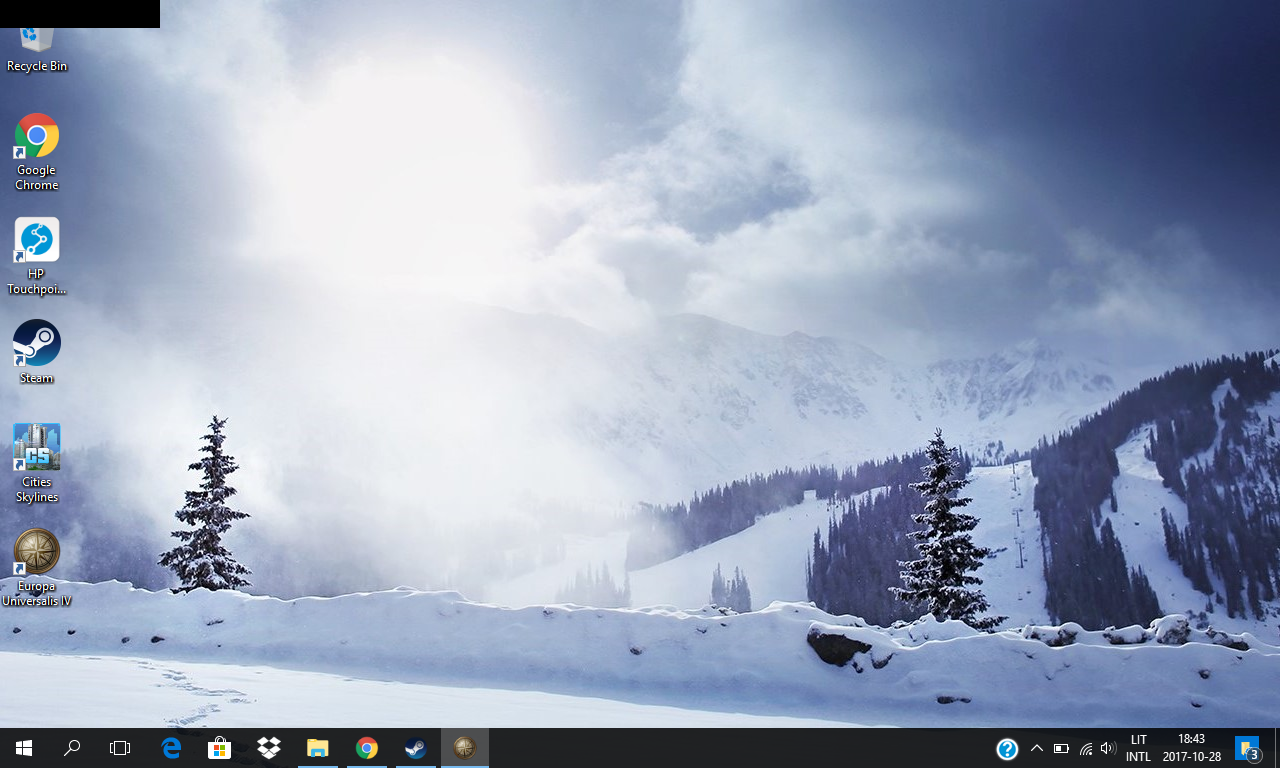Open the Recycle Bin desktop icon
This screenshot has height=768, width=1280.
(x=37, y=47)
